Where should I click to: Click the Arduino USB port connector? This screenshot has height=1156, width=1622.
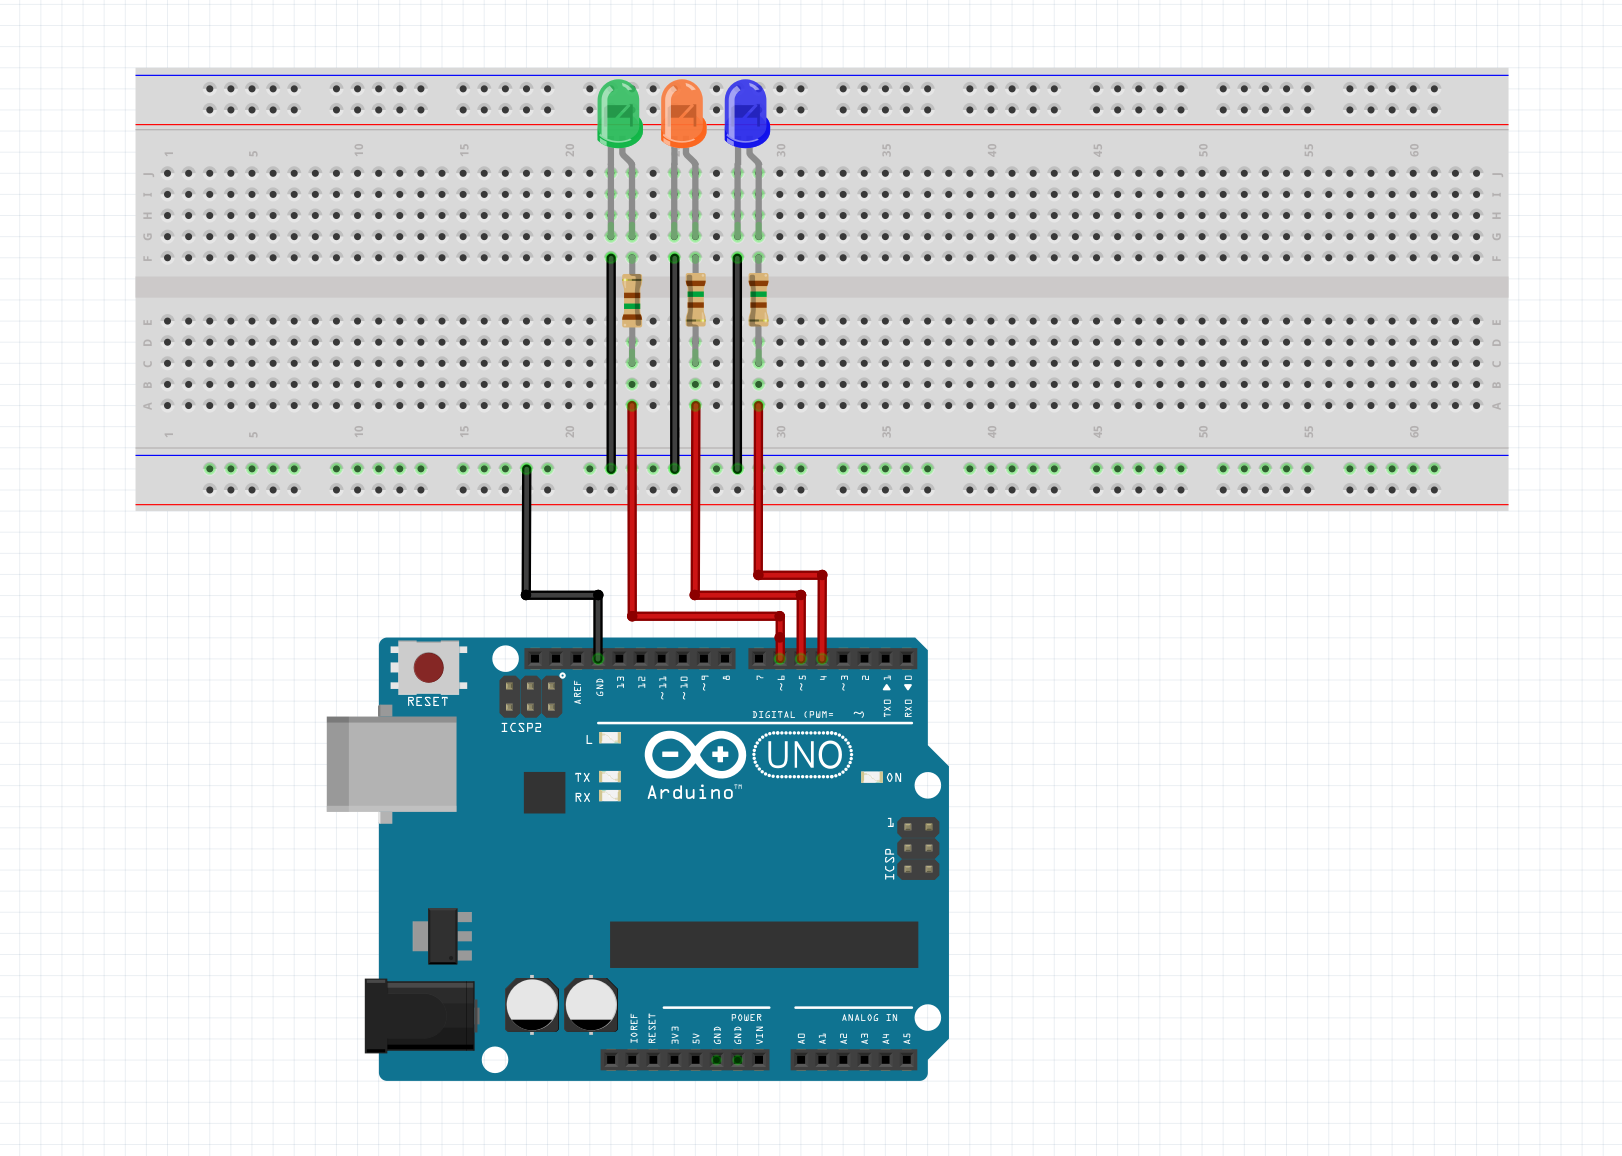pyautogui.click(x=392, y=764)
